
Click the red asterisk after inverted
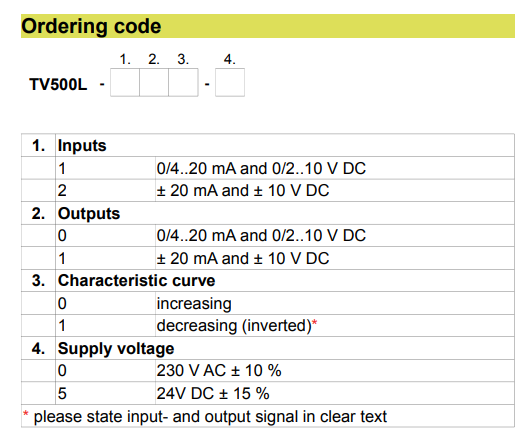click(315, 323)
